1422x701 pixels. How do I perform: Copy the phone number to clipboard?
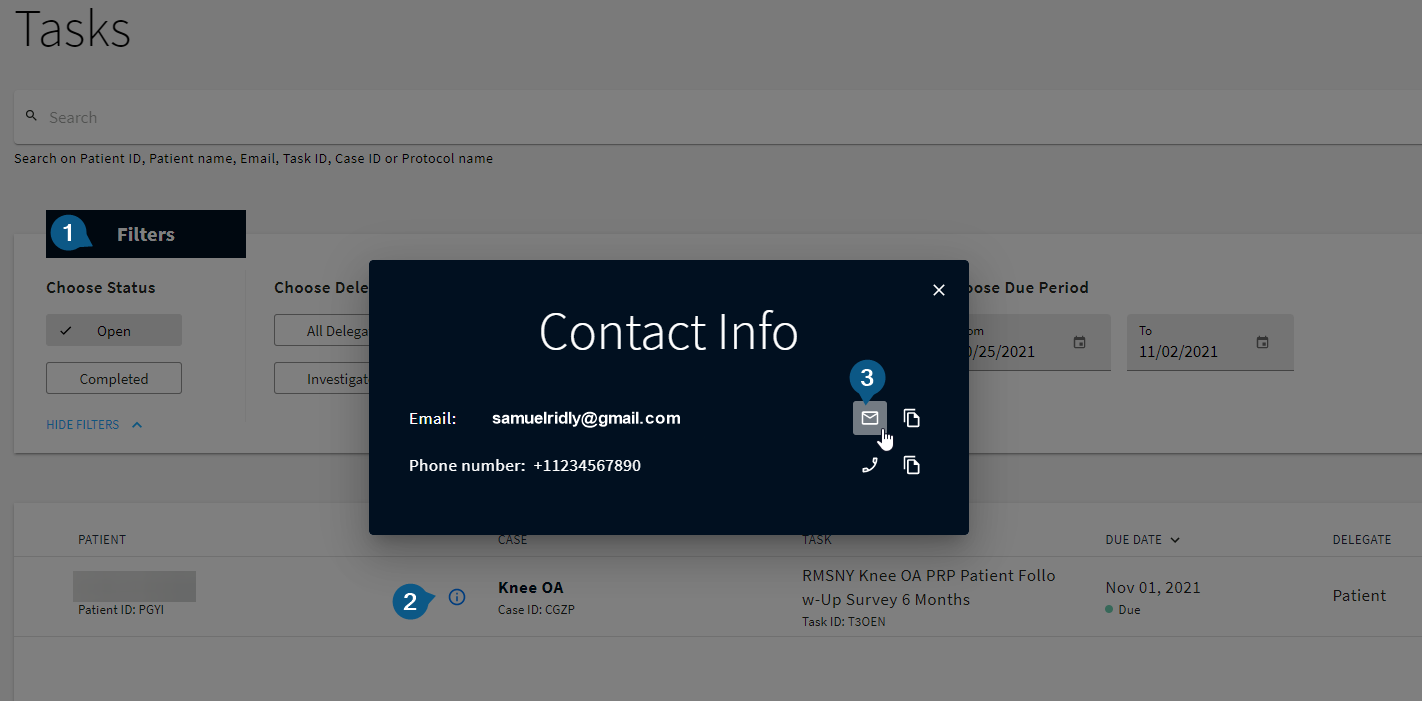coord(911,465)
